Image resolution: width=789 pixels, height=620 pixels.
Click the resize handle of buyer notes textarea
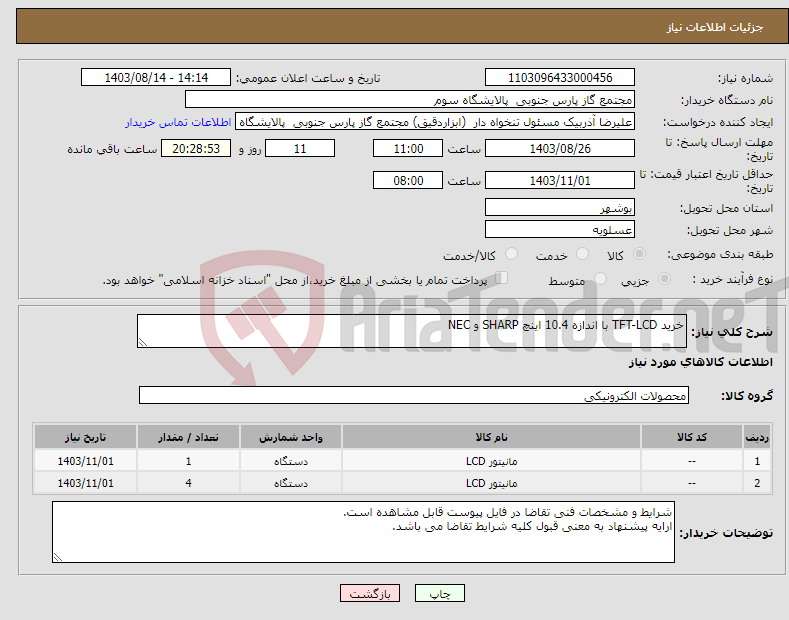(x=57, y=557)
